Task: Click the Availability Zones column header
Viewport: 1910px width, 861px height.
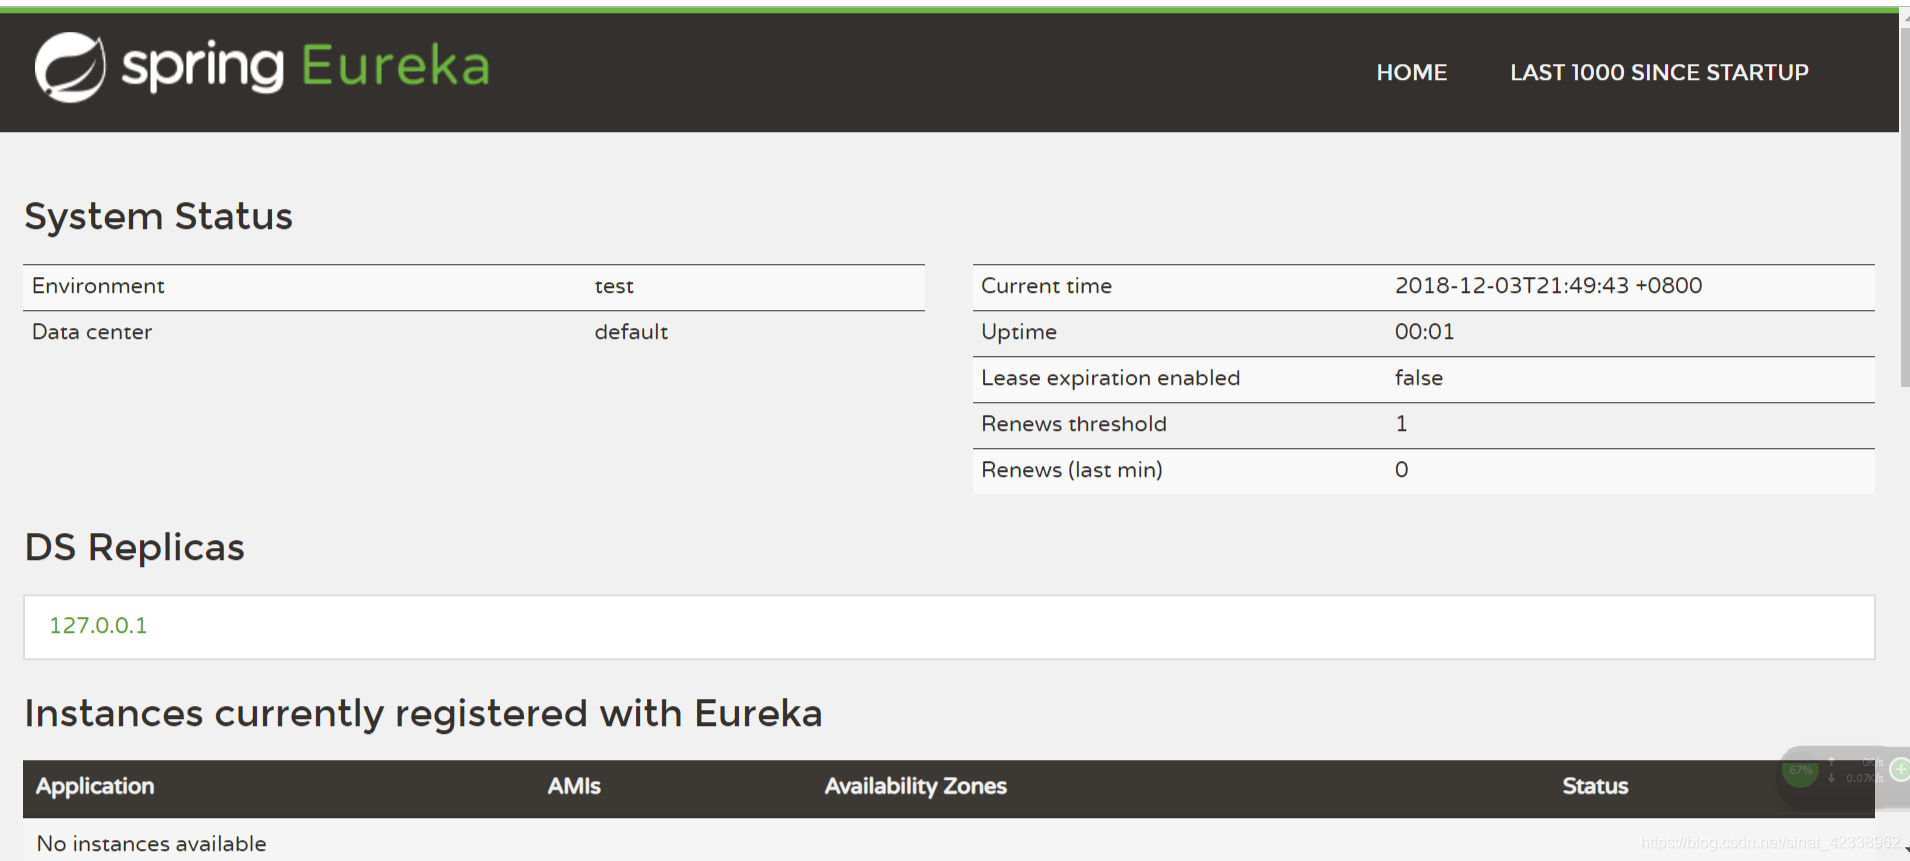Action: 915,786
